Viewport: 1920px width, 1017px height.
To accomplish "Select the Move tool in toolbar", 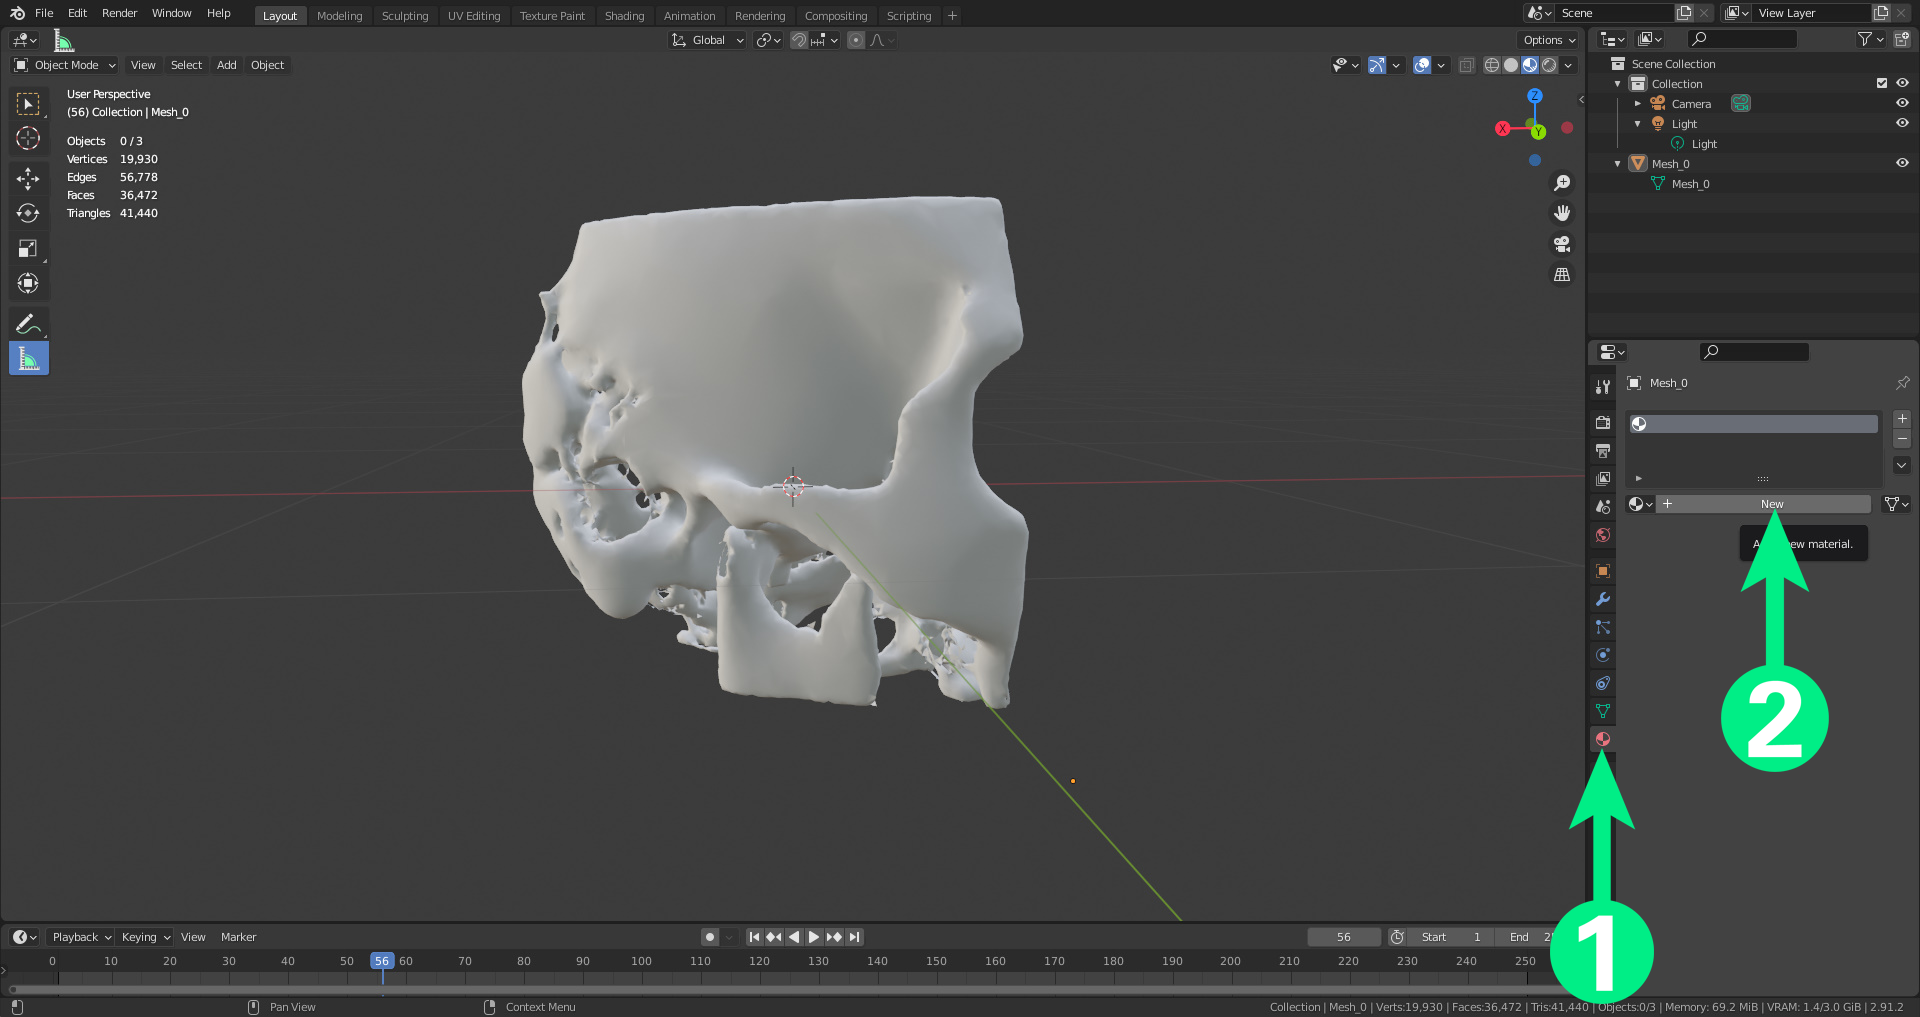I will pos(28,178).
